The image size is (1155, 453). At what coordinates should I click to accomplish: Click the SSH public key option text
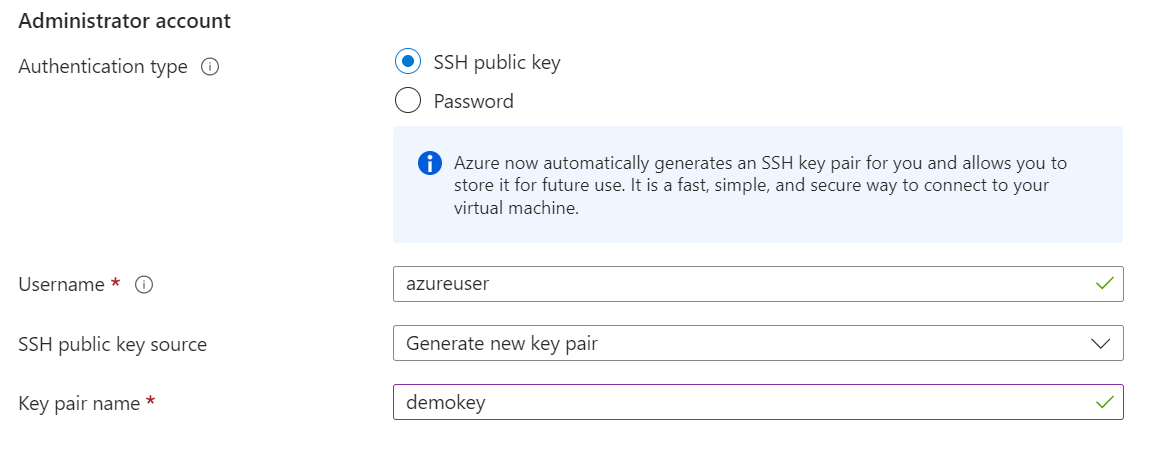point(497,63)
